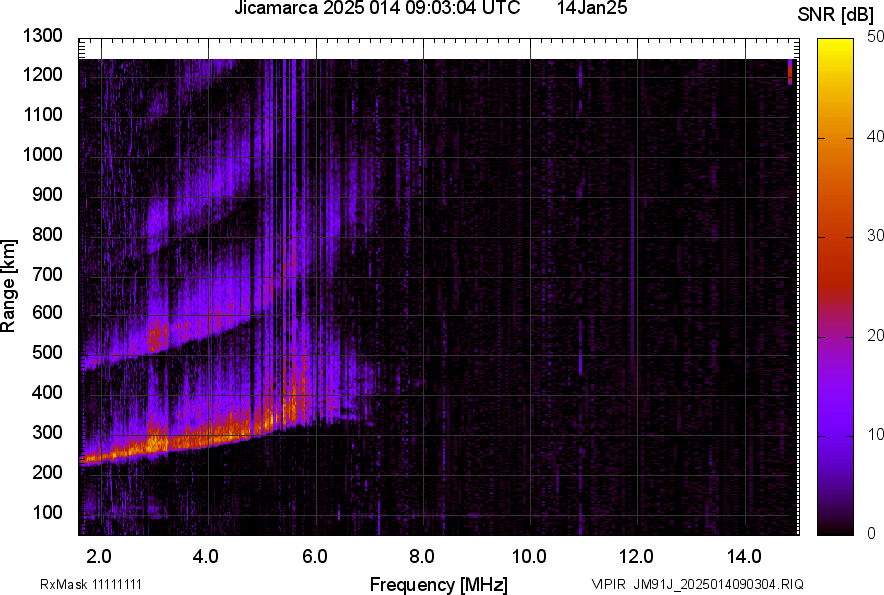Click the range tick label 800
This screenshot has height=595, width=884.
click(x=47, y=233)
